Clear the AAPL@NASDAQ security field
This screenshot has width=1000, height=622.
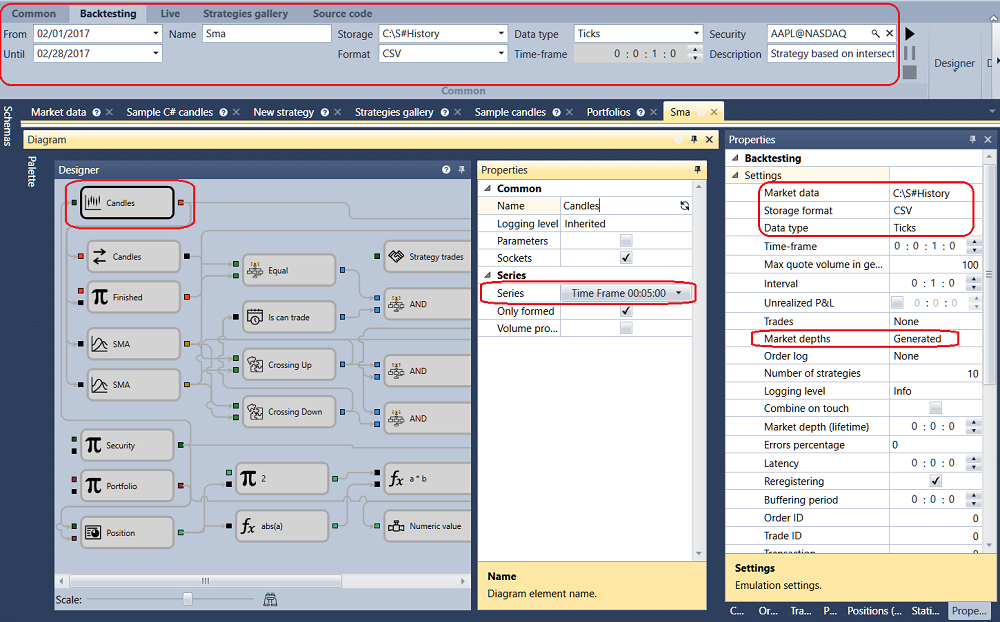coord(890,34)
